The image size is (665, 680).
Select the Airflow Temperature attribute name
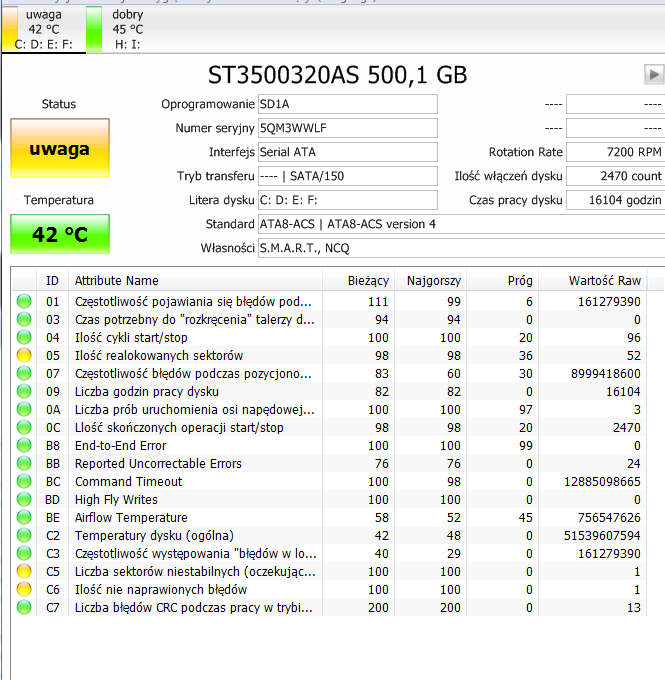131,517
